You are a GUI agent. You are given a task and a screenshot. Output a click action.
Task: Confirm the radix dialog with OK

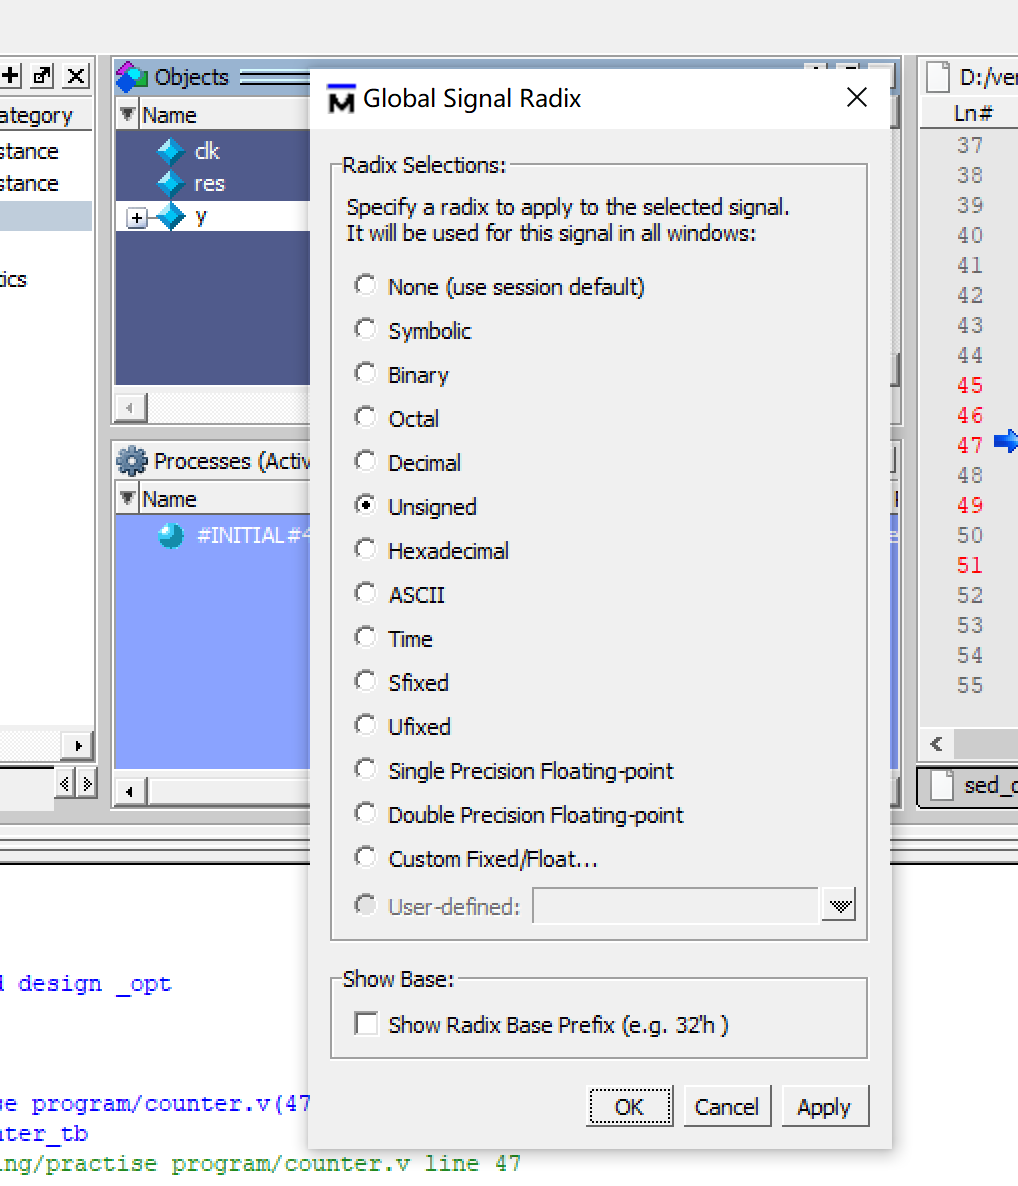pos(629,1107)
